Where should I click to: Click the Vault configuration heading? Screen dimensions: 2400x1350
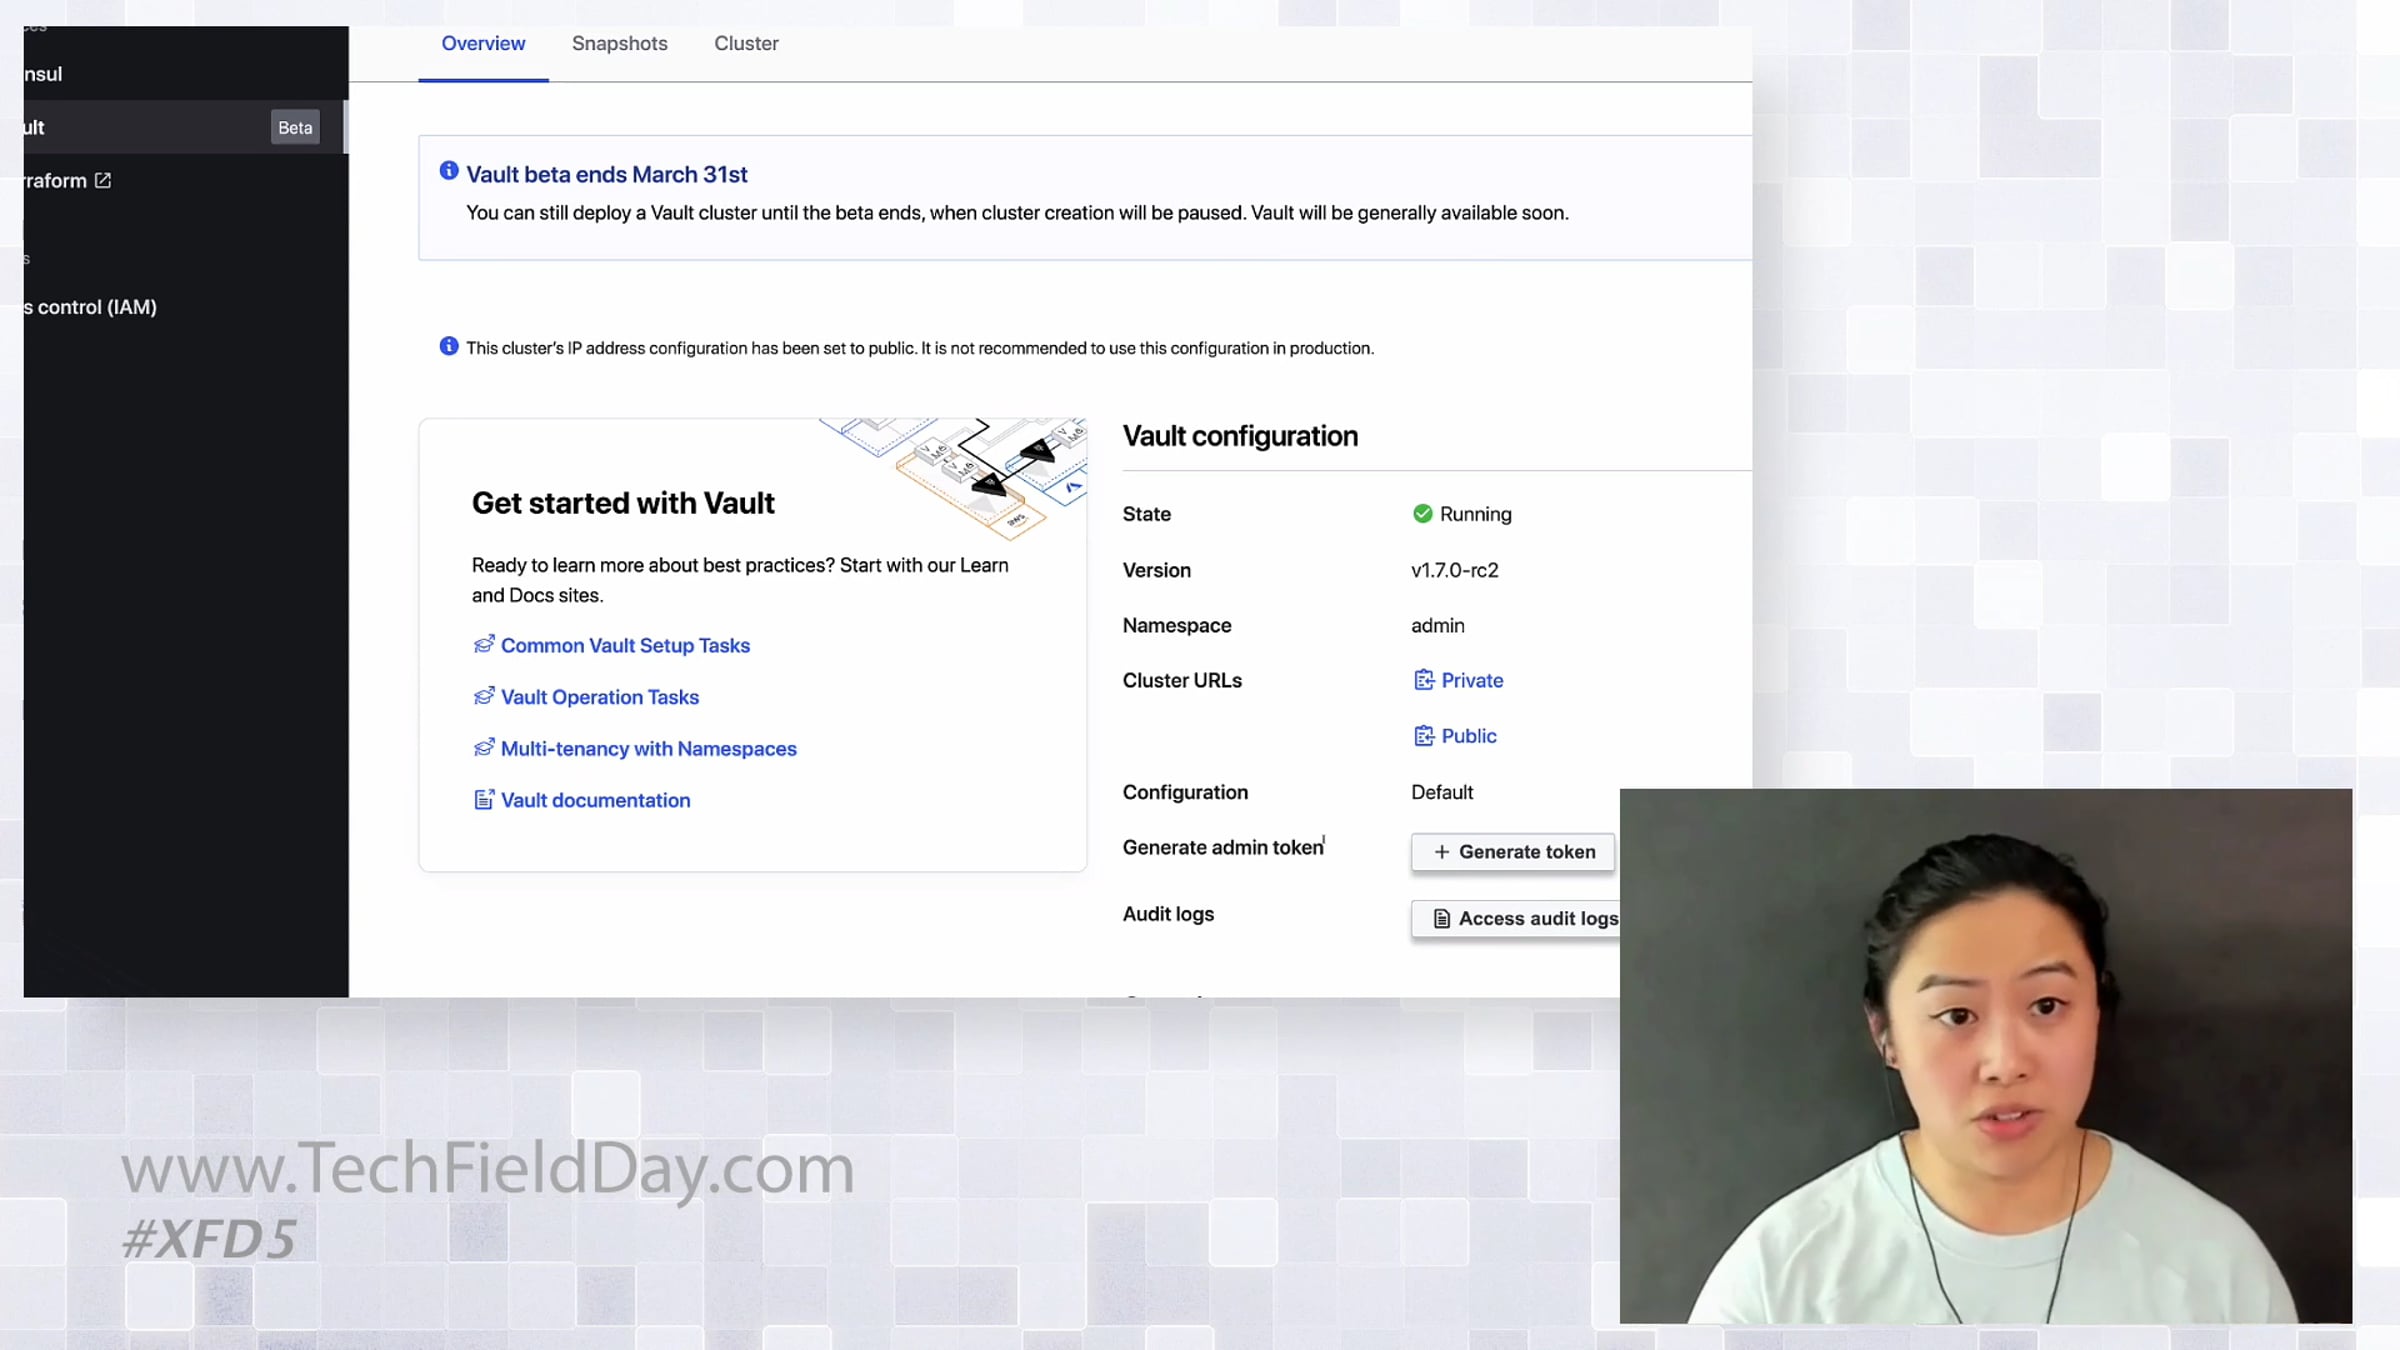(1240, 436)
